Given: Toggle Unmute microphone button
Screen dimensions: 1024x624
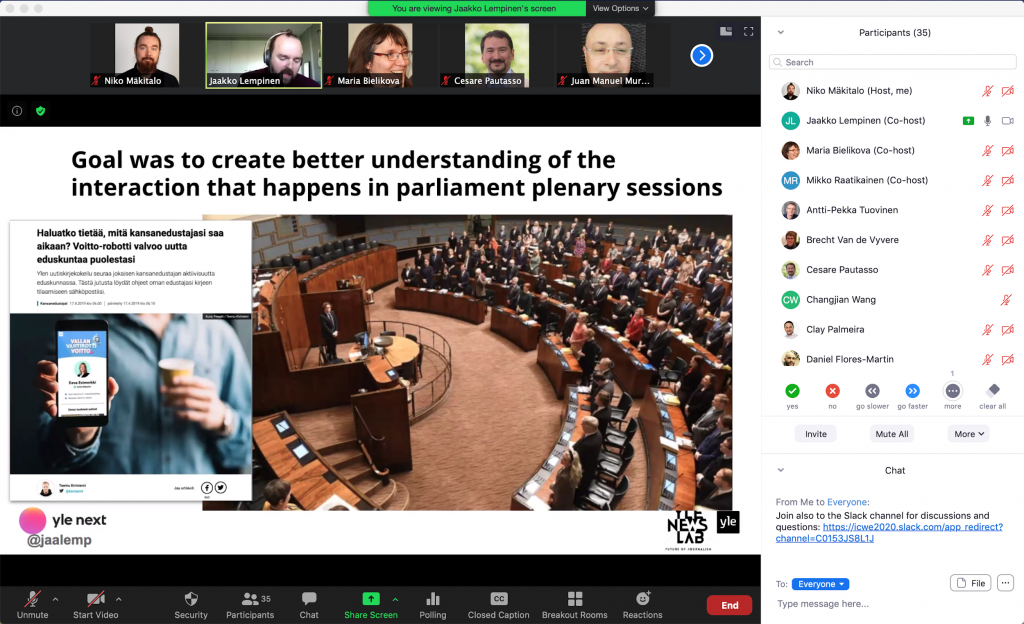Looking at the screenshot, I should click(x=32, y=599).
